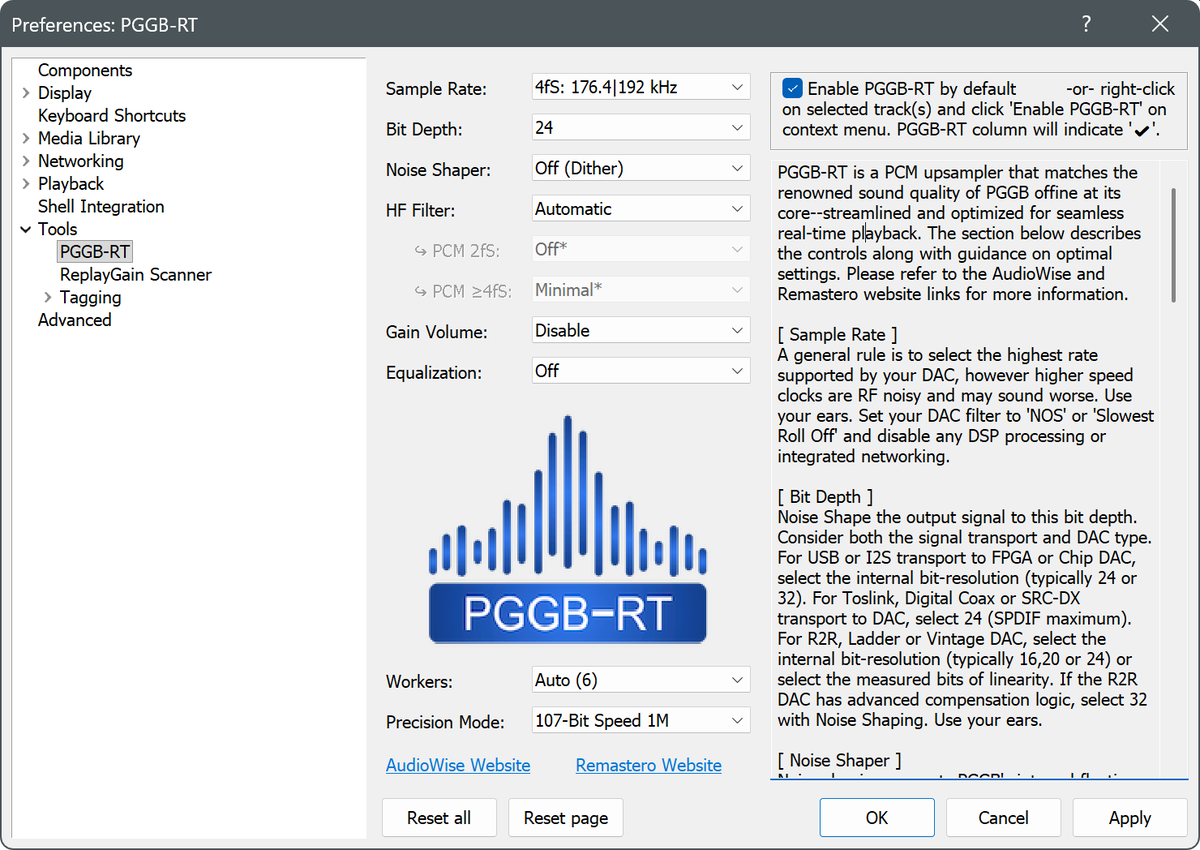The image size is (1200, 850).
Task: Select Components in preferences tree
Action: [x=85, y=70]
